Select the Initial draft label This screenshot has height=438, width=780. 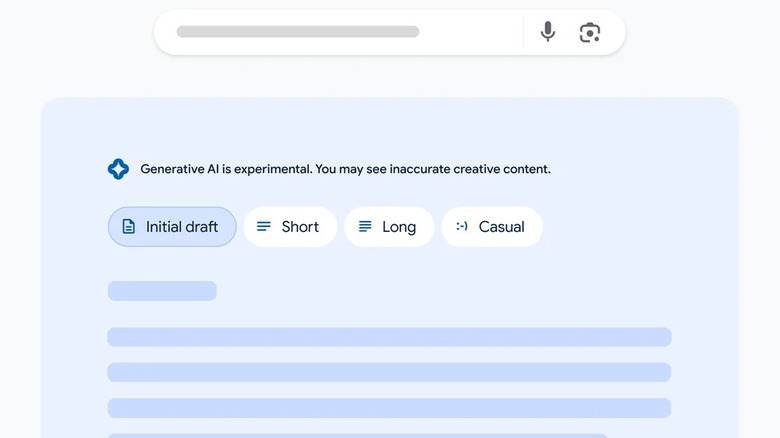point(182,227)
